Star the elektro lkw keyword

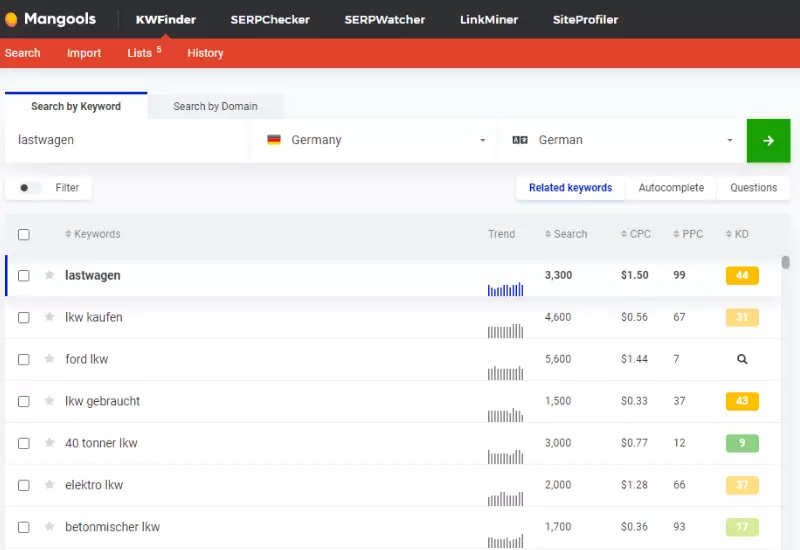[x=49, y=484]
